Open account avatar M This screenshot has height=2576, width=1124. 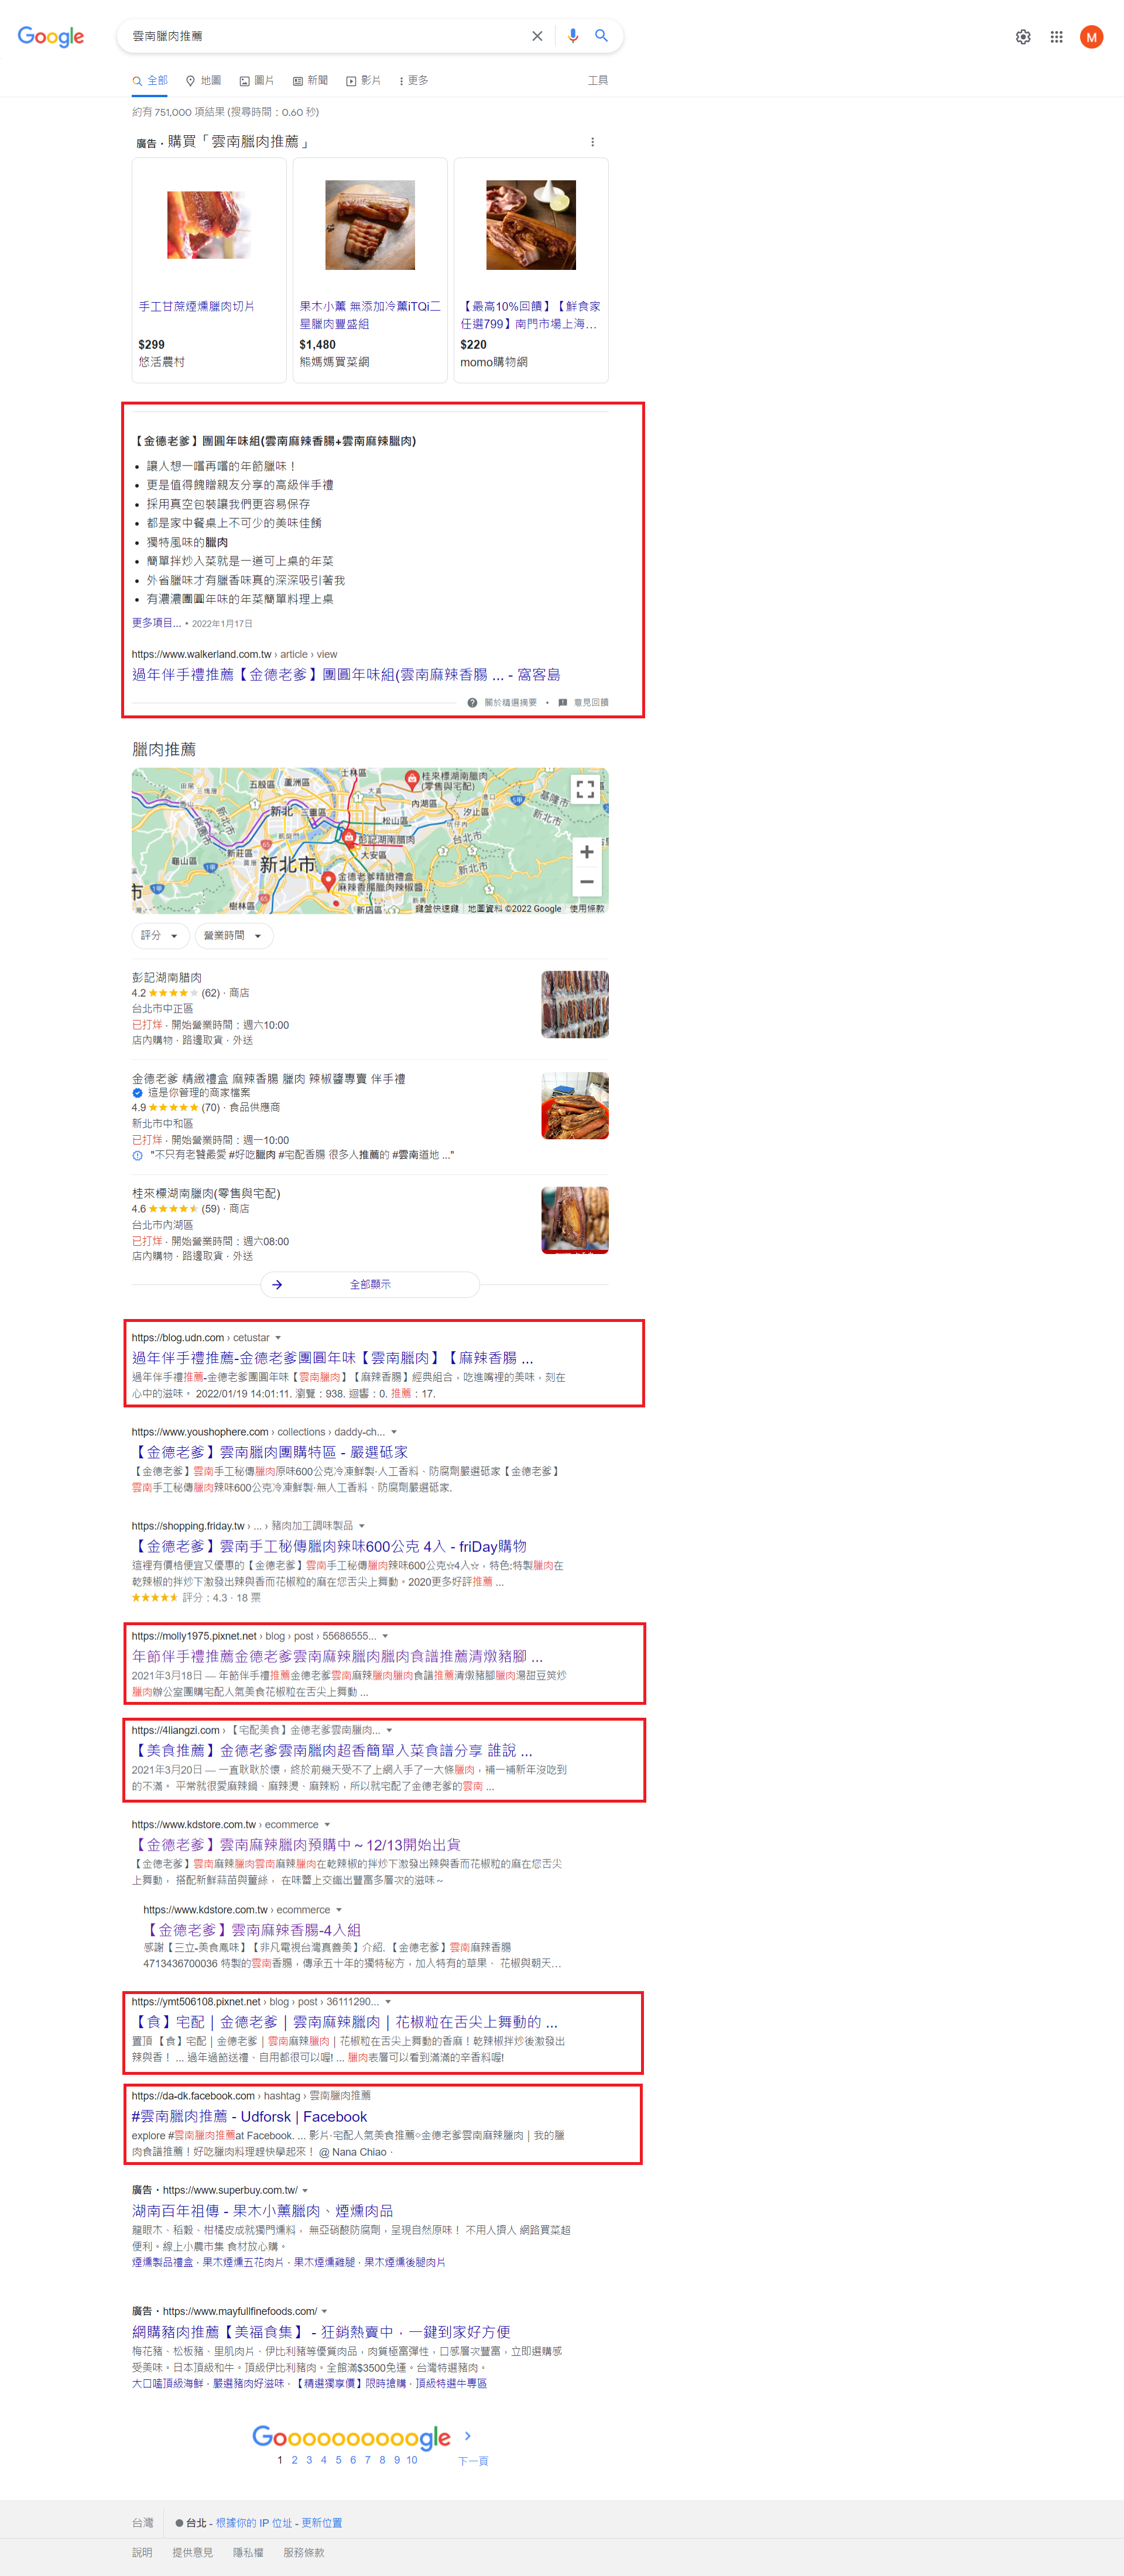pyautogui.click(x=1091, y=37)
